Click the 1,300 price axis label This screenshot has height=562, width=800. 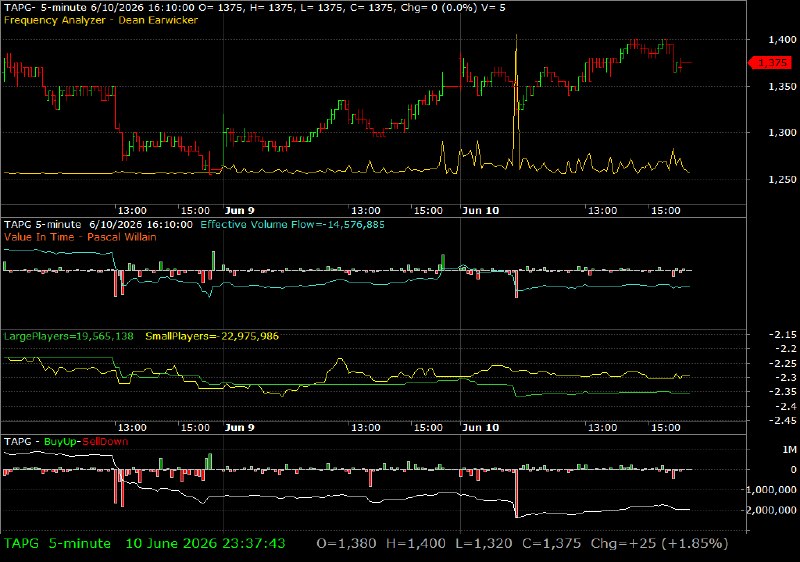(782, 133)
